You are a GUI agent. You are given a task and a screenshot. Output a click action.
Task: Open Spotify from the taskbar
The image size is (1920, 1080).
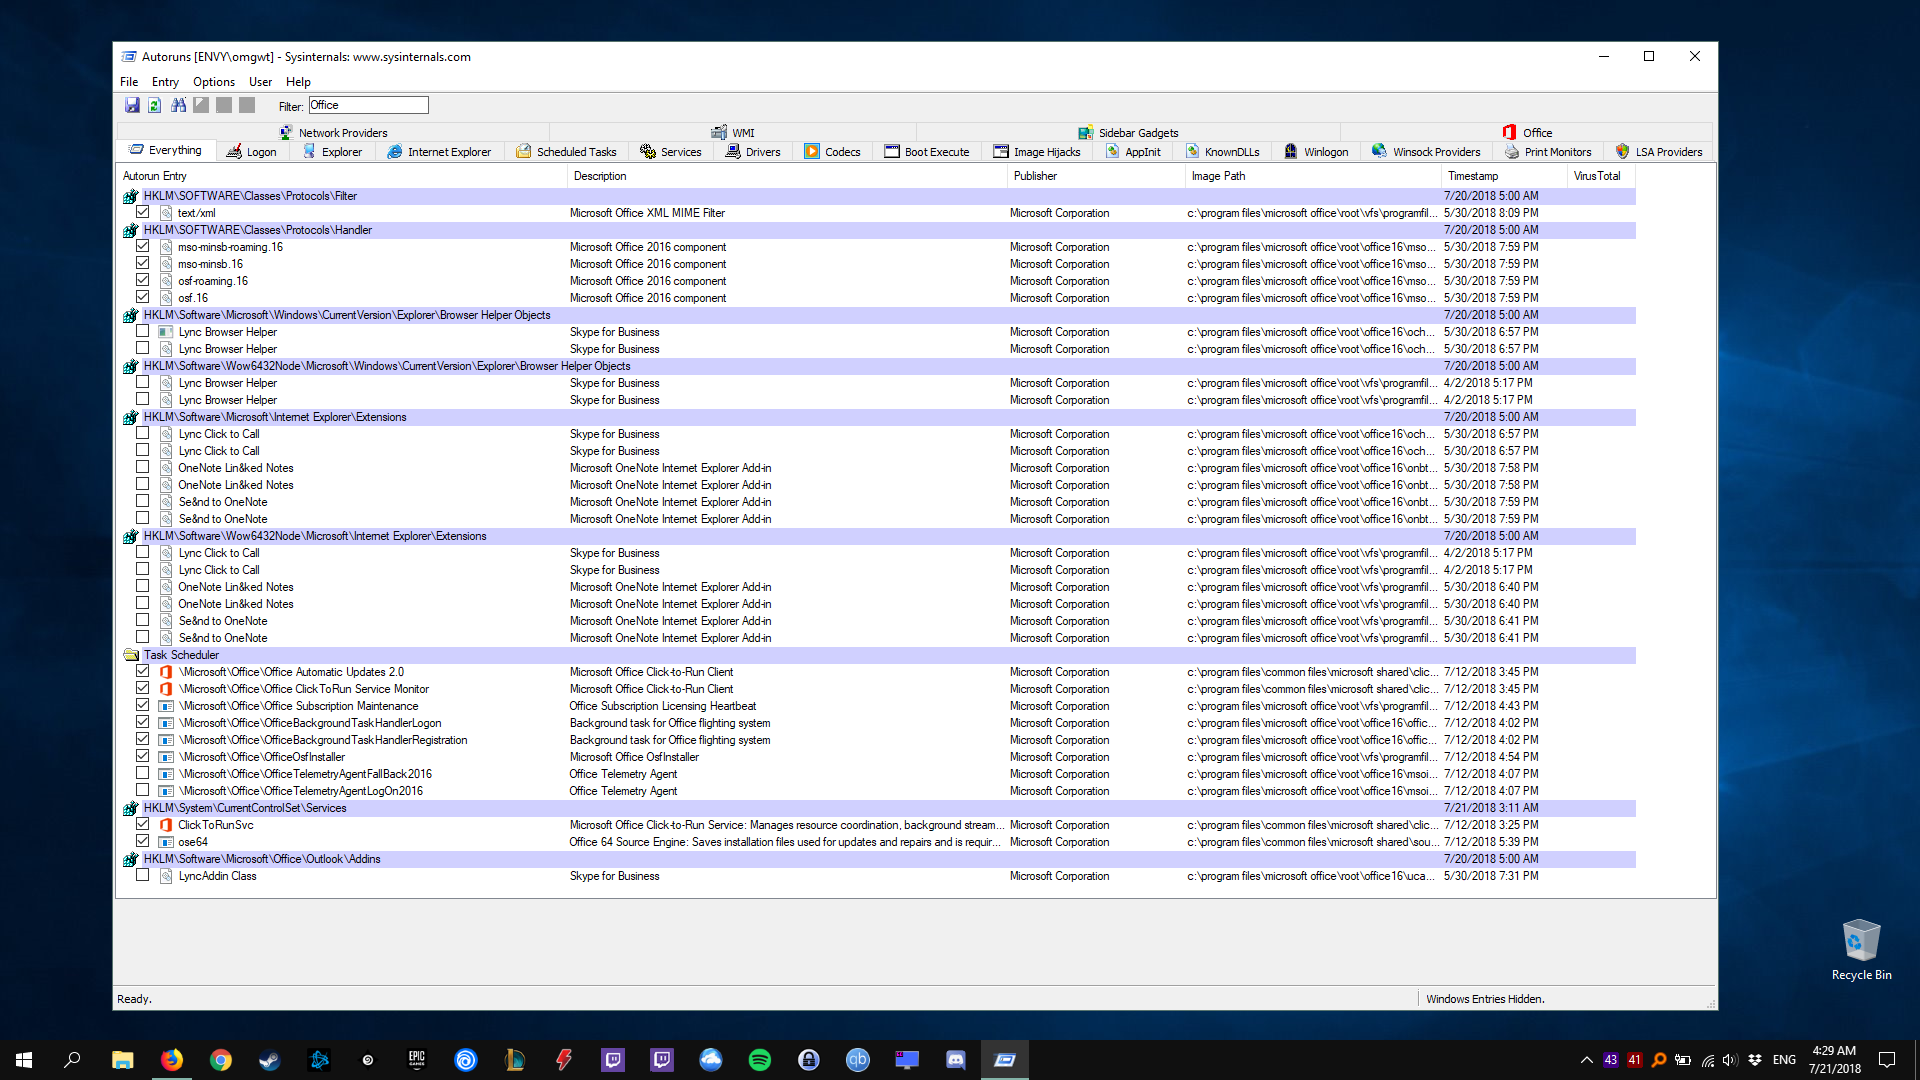click(760, 1060)
